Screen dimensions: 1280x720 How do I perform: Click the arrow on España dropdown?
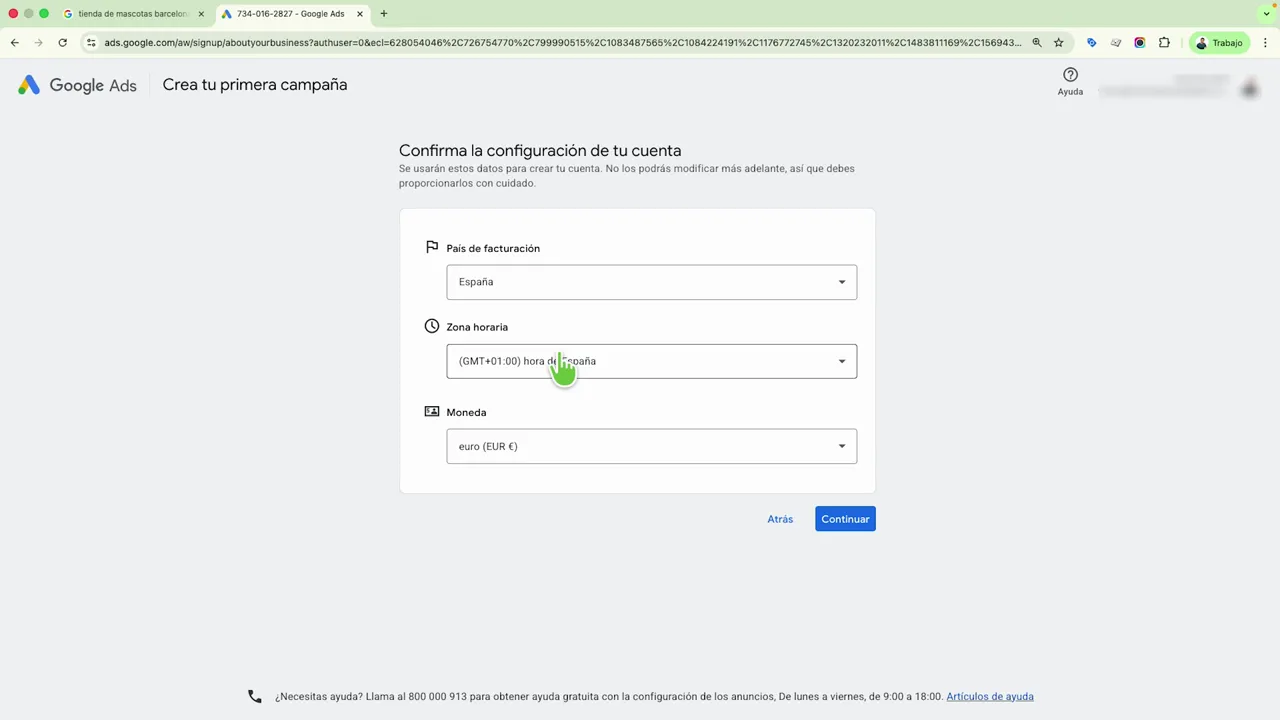(x=841, y=282)
